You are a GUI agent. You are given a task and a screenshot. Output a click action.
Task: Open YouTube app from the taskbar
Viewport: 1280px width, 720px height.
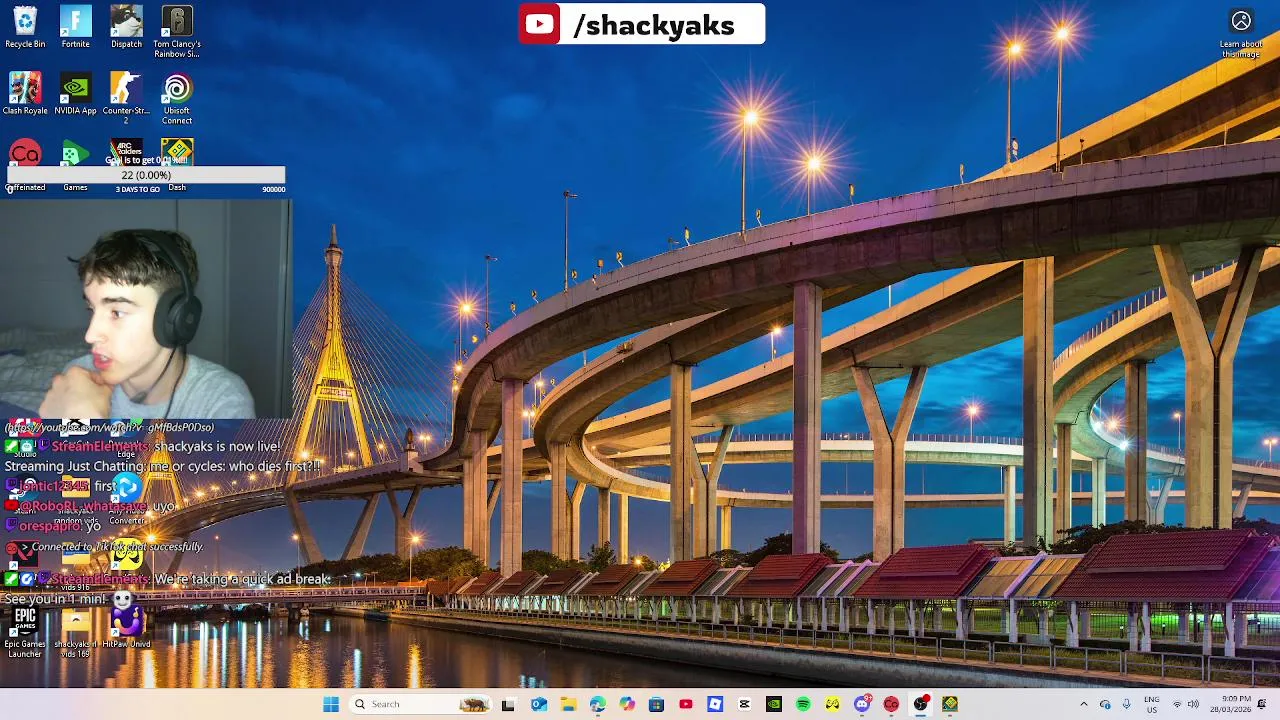tap(686, 704)
